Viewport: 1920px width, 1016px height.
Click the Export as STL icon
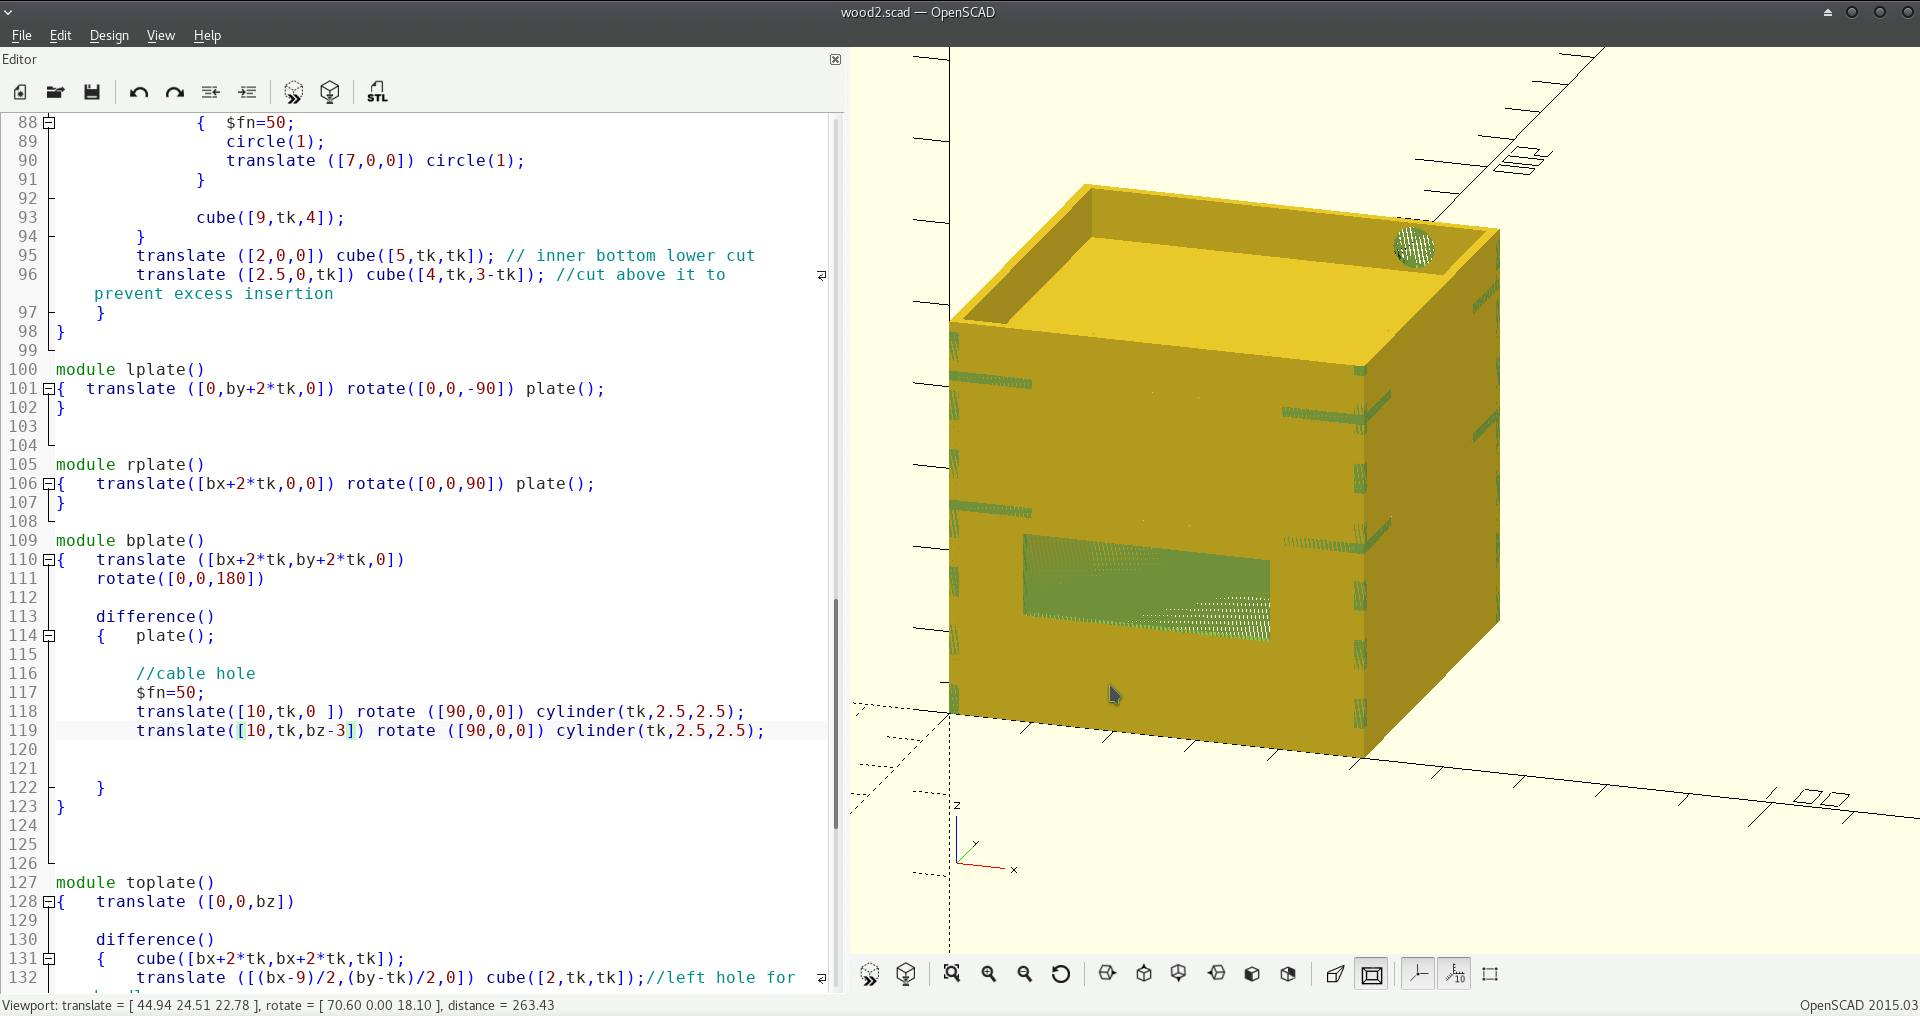(x=377, y=92)
